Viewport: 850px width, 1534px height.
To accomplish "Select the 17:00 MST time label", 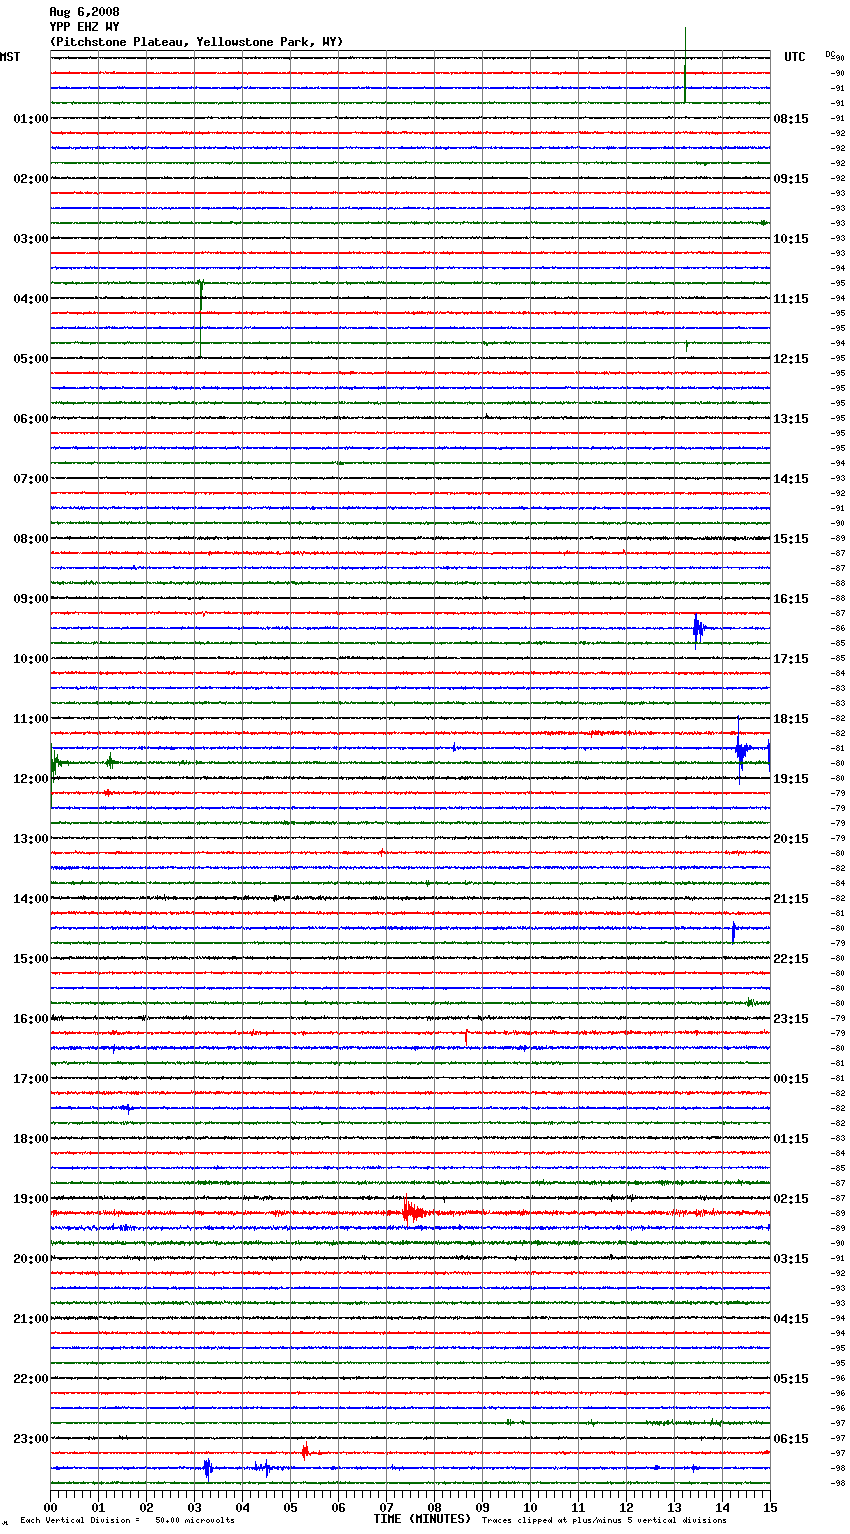I will [x=31, y=1079].
